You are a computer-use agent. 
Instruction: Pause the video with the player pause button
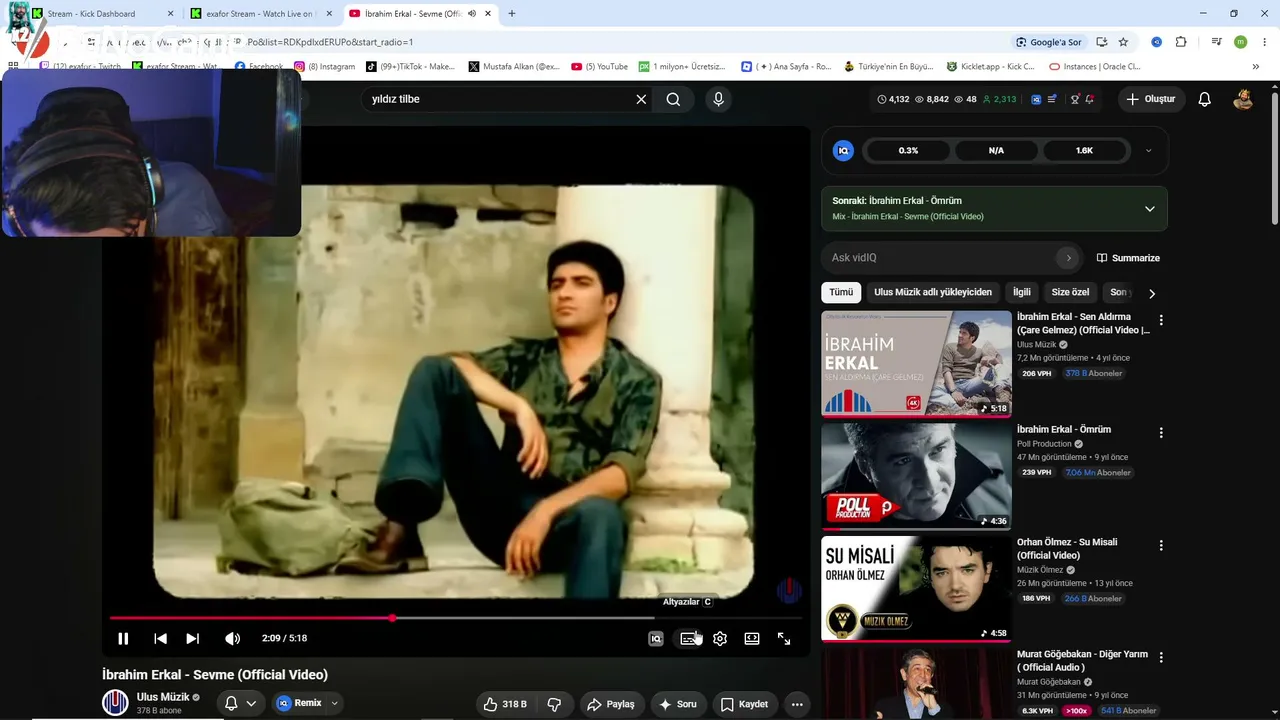[123, 639]
